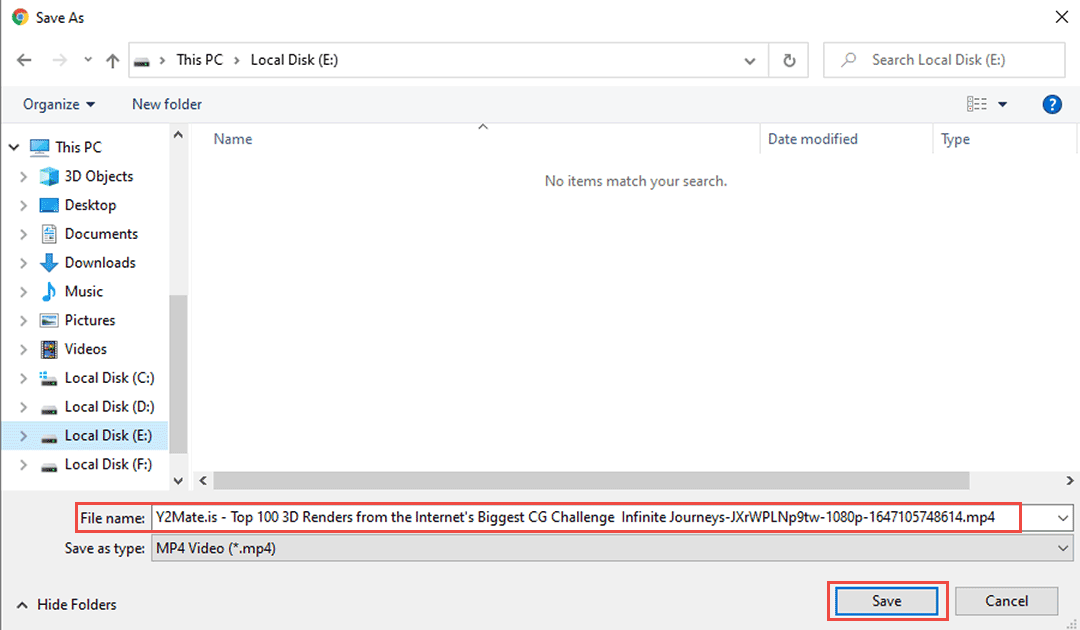This screenshot has width=1080, height=630.
Task: Open 3D Objects folder
Action: pos(98,176)
